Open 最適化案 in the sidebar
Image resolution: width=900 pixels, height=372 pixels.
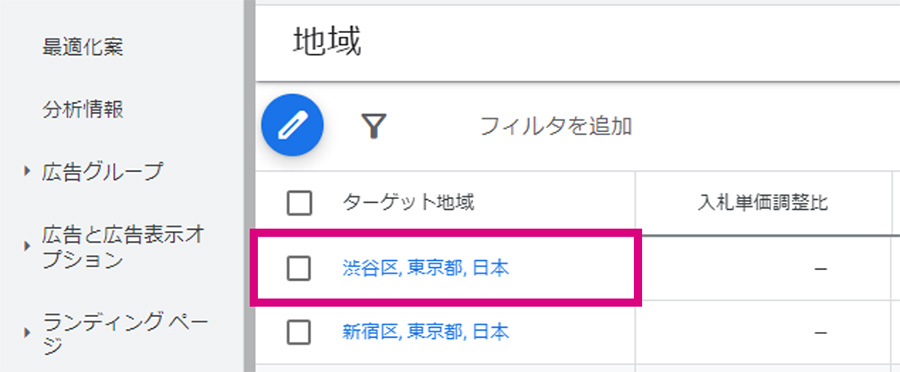(x=83, y=48)
